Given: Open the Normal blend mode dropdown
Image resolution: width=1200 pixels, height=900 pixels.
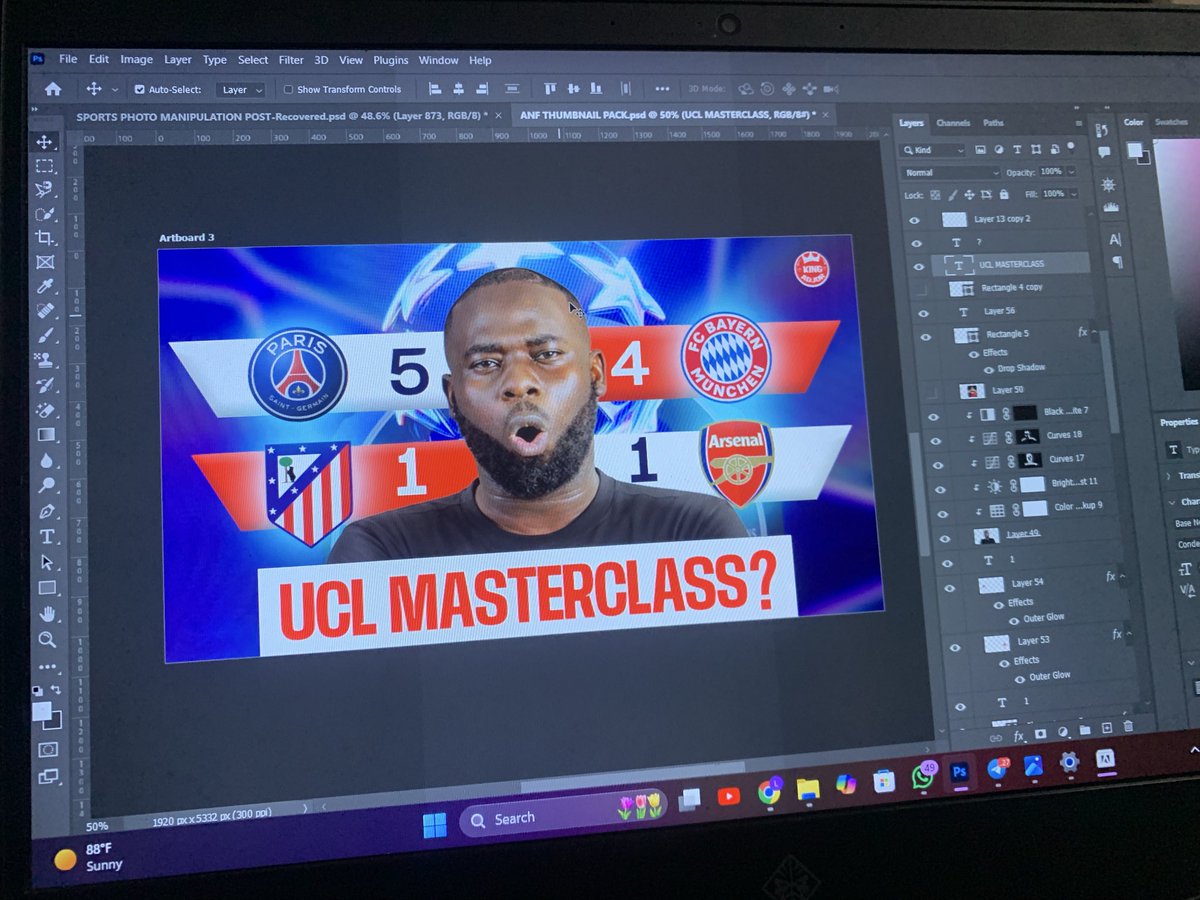Looking at the screenshot, I should pos(951,172).
